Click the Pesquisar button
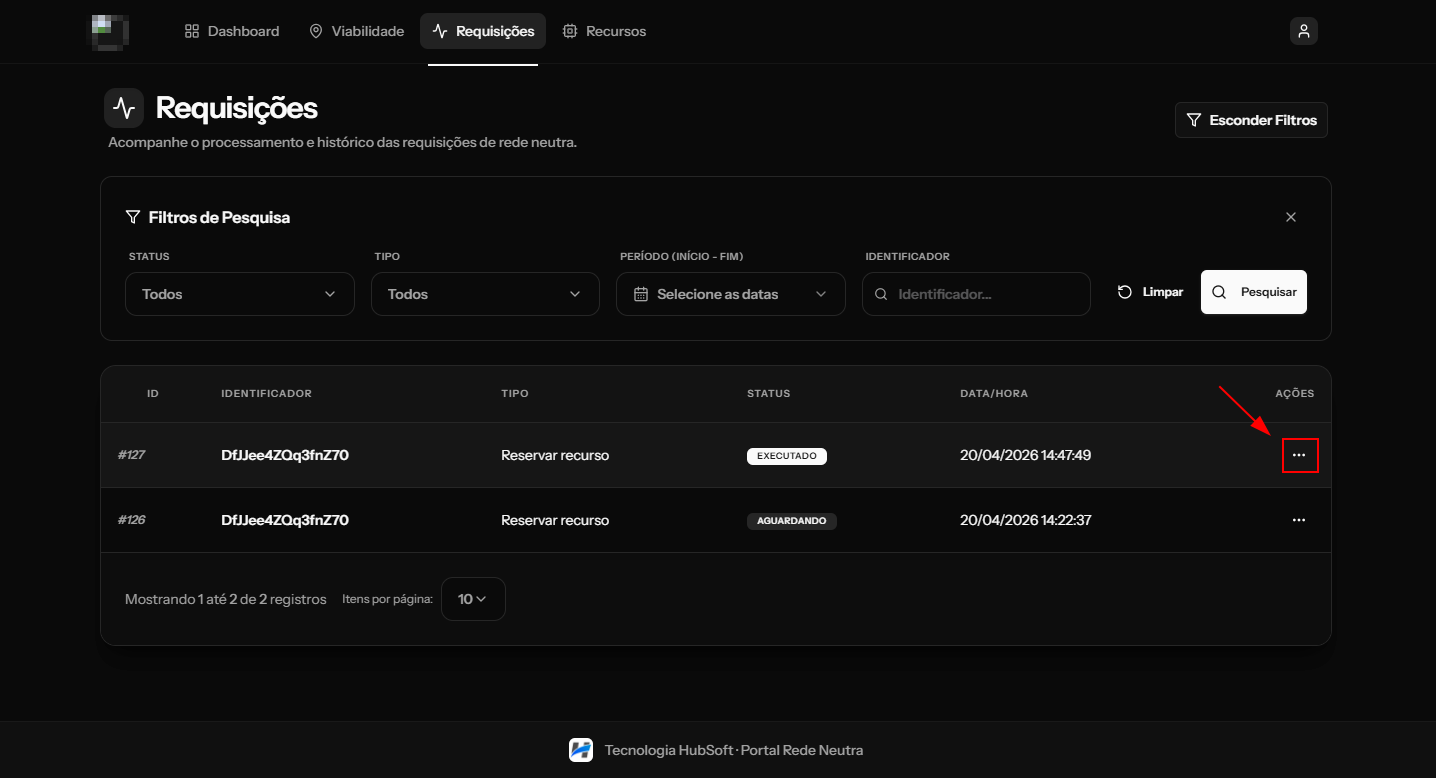This screenshot has width=1436, height=778. pos(1254,292)
